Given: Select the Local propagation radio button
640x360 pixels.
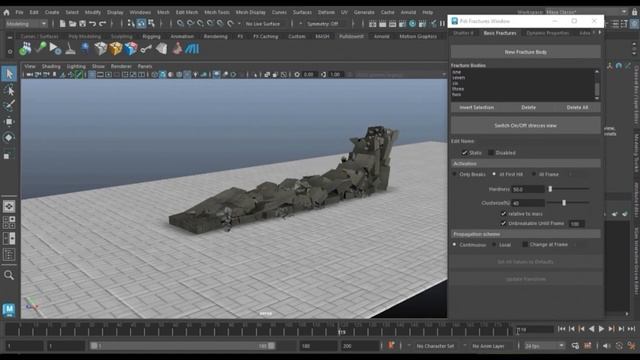Looking at the screenshot, I should point(494,244).
